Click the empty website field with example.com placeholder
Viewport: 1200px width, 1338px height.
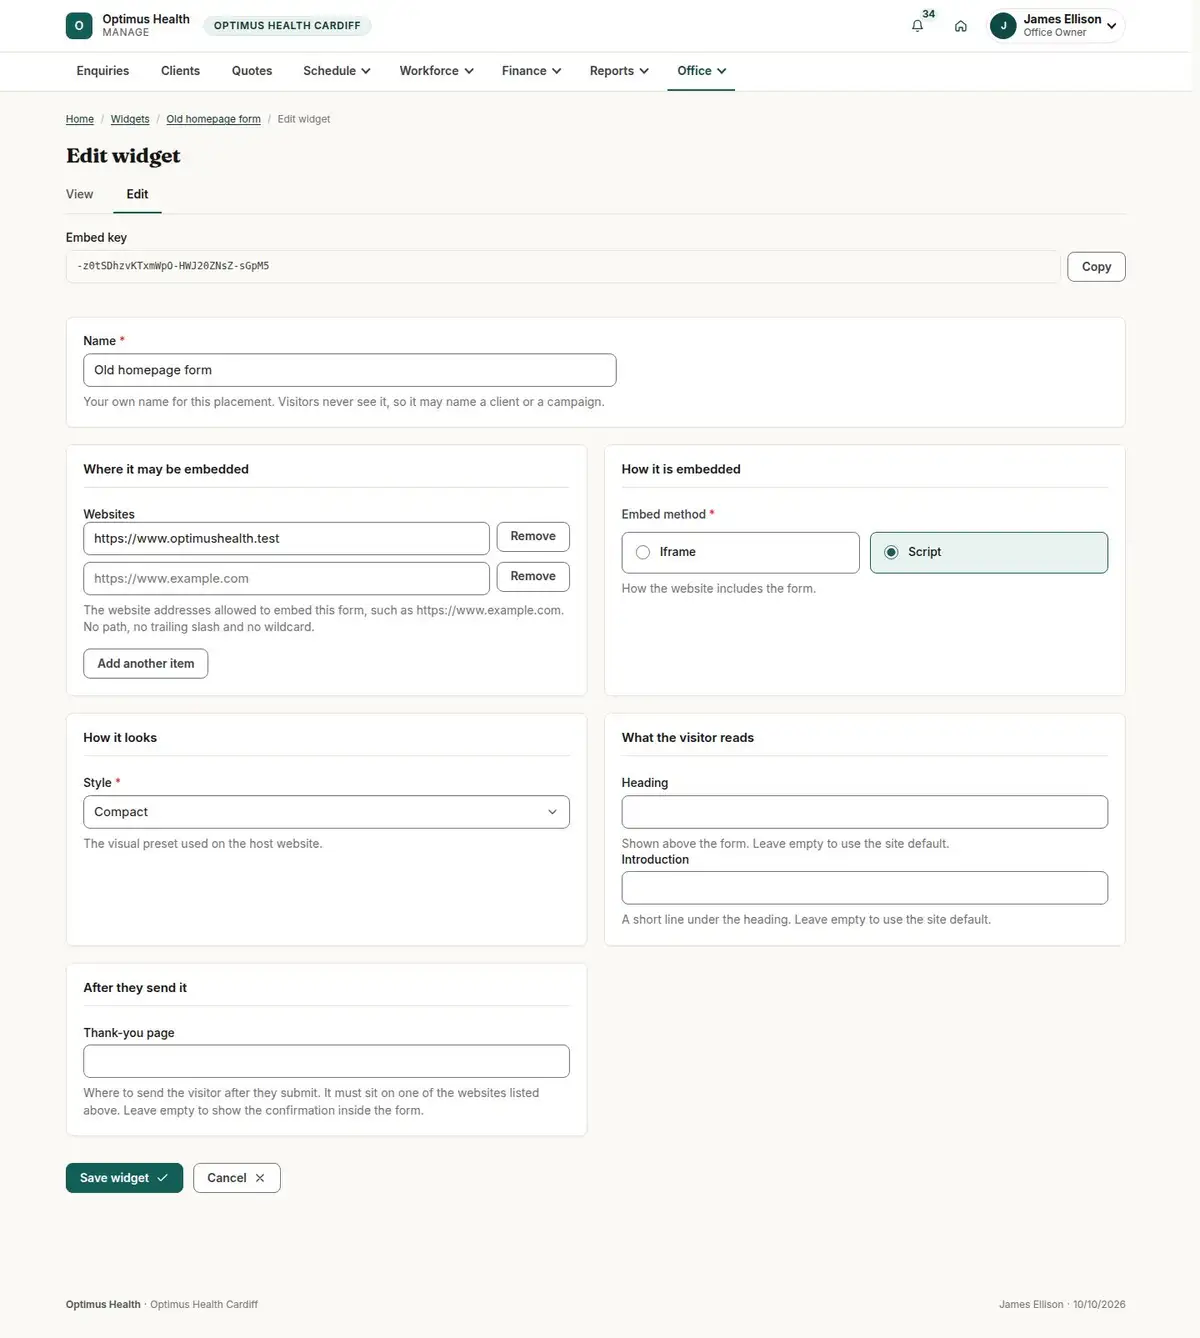[286, 578]
